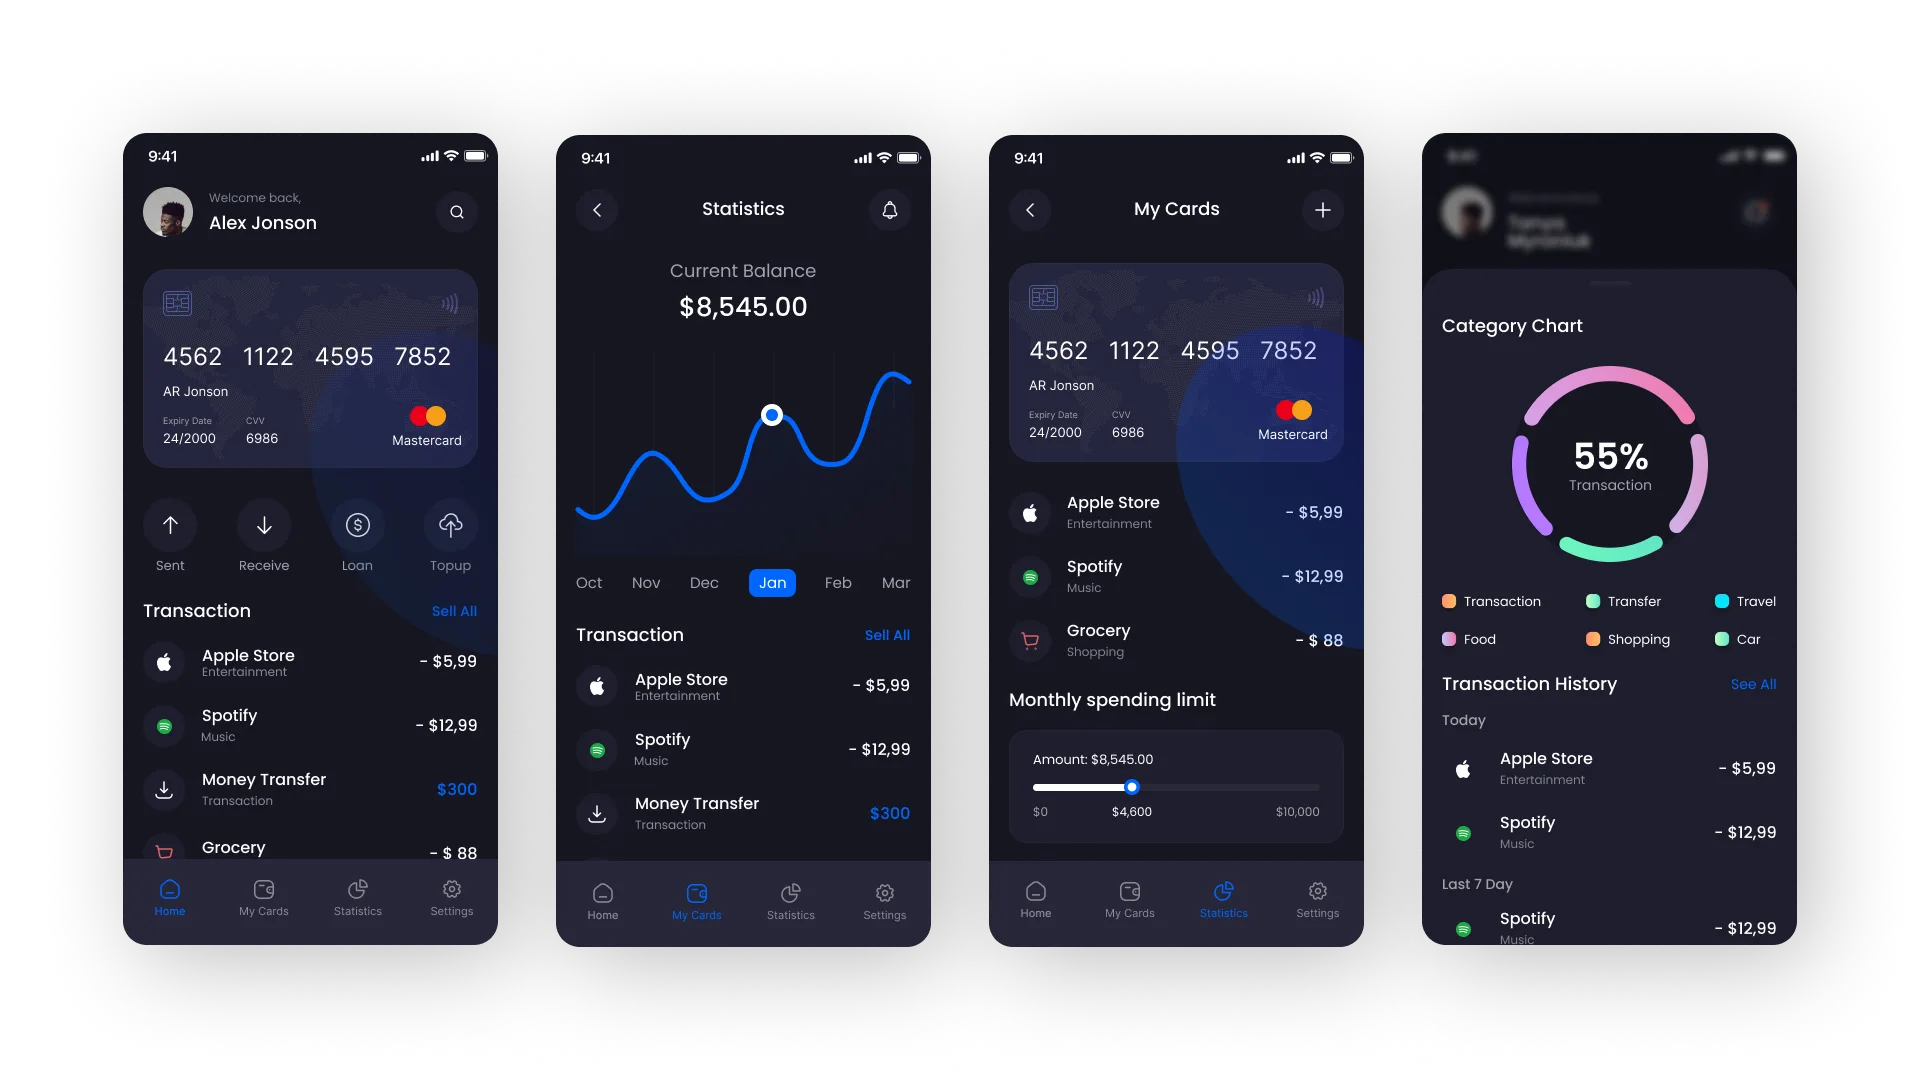1920x1080 pixels.
Task: Expand the My Cards back chevron
Action: coord(1030,210)
